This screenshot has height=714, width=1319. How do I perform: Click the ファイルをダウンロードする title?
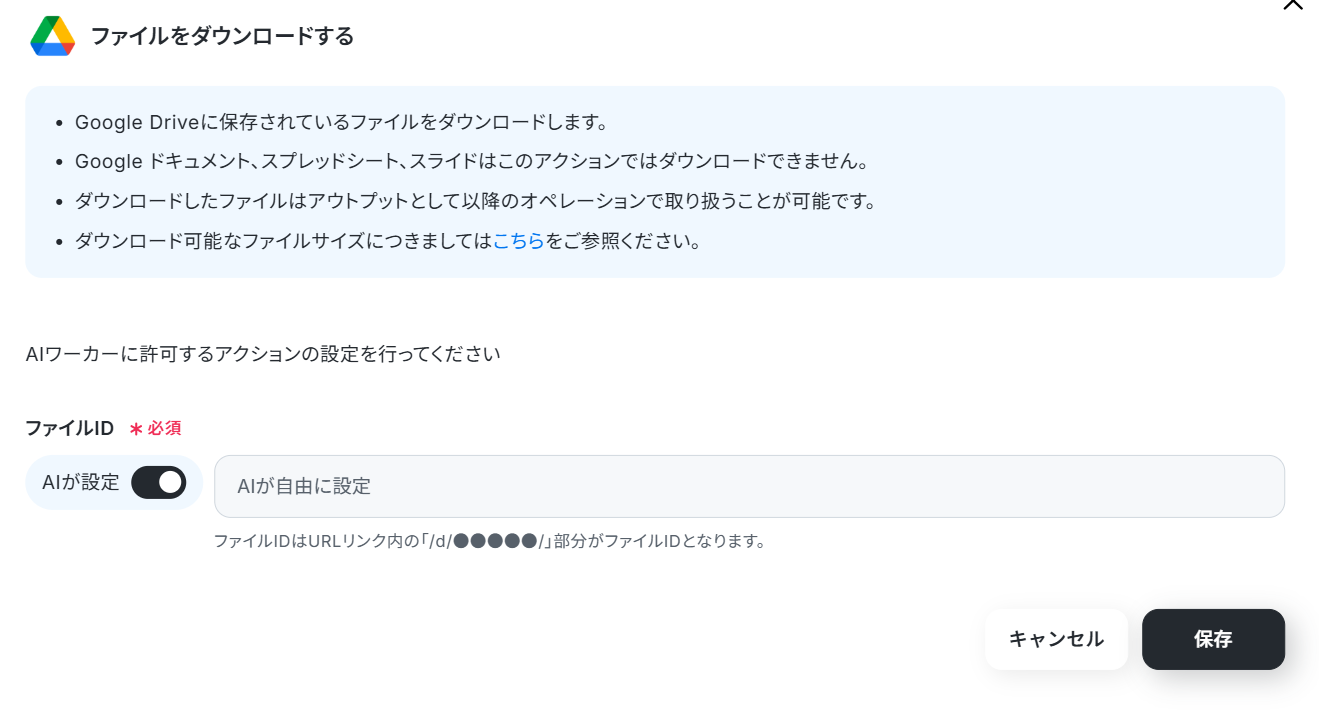[x=222, y=37]
